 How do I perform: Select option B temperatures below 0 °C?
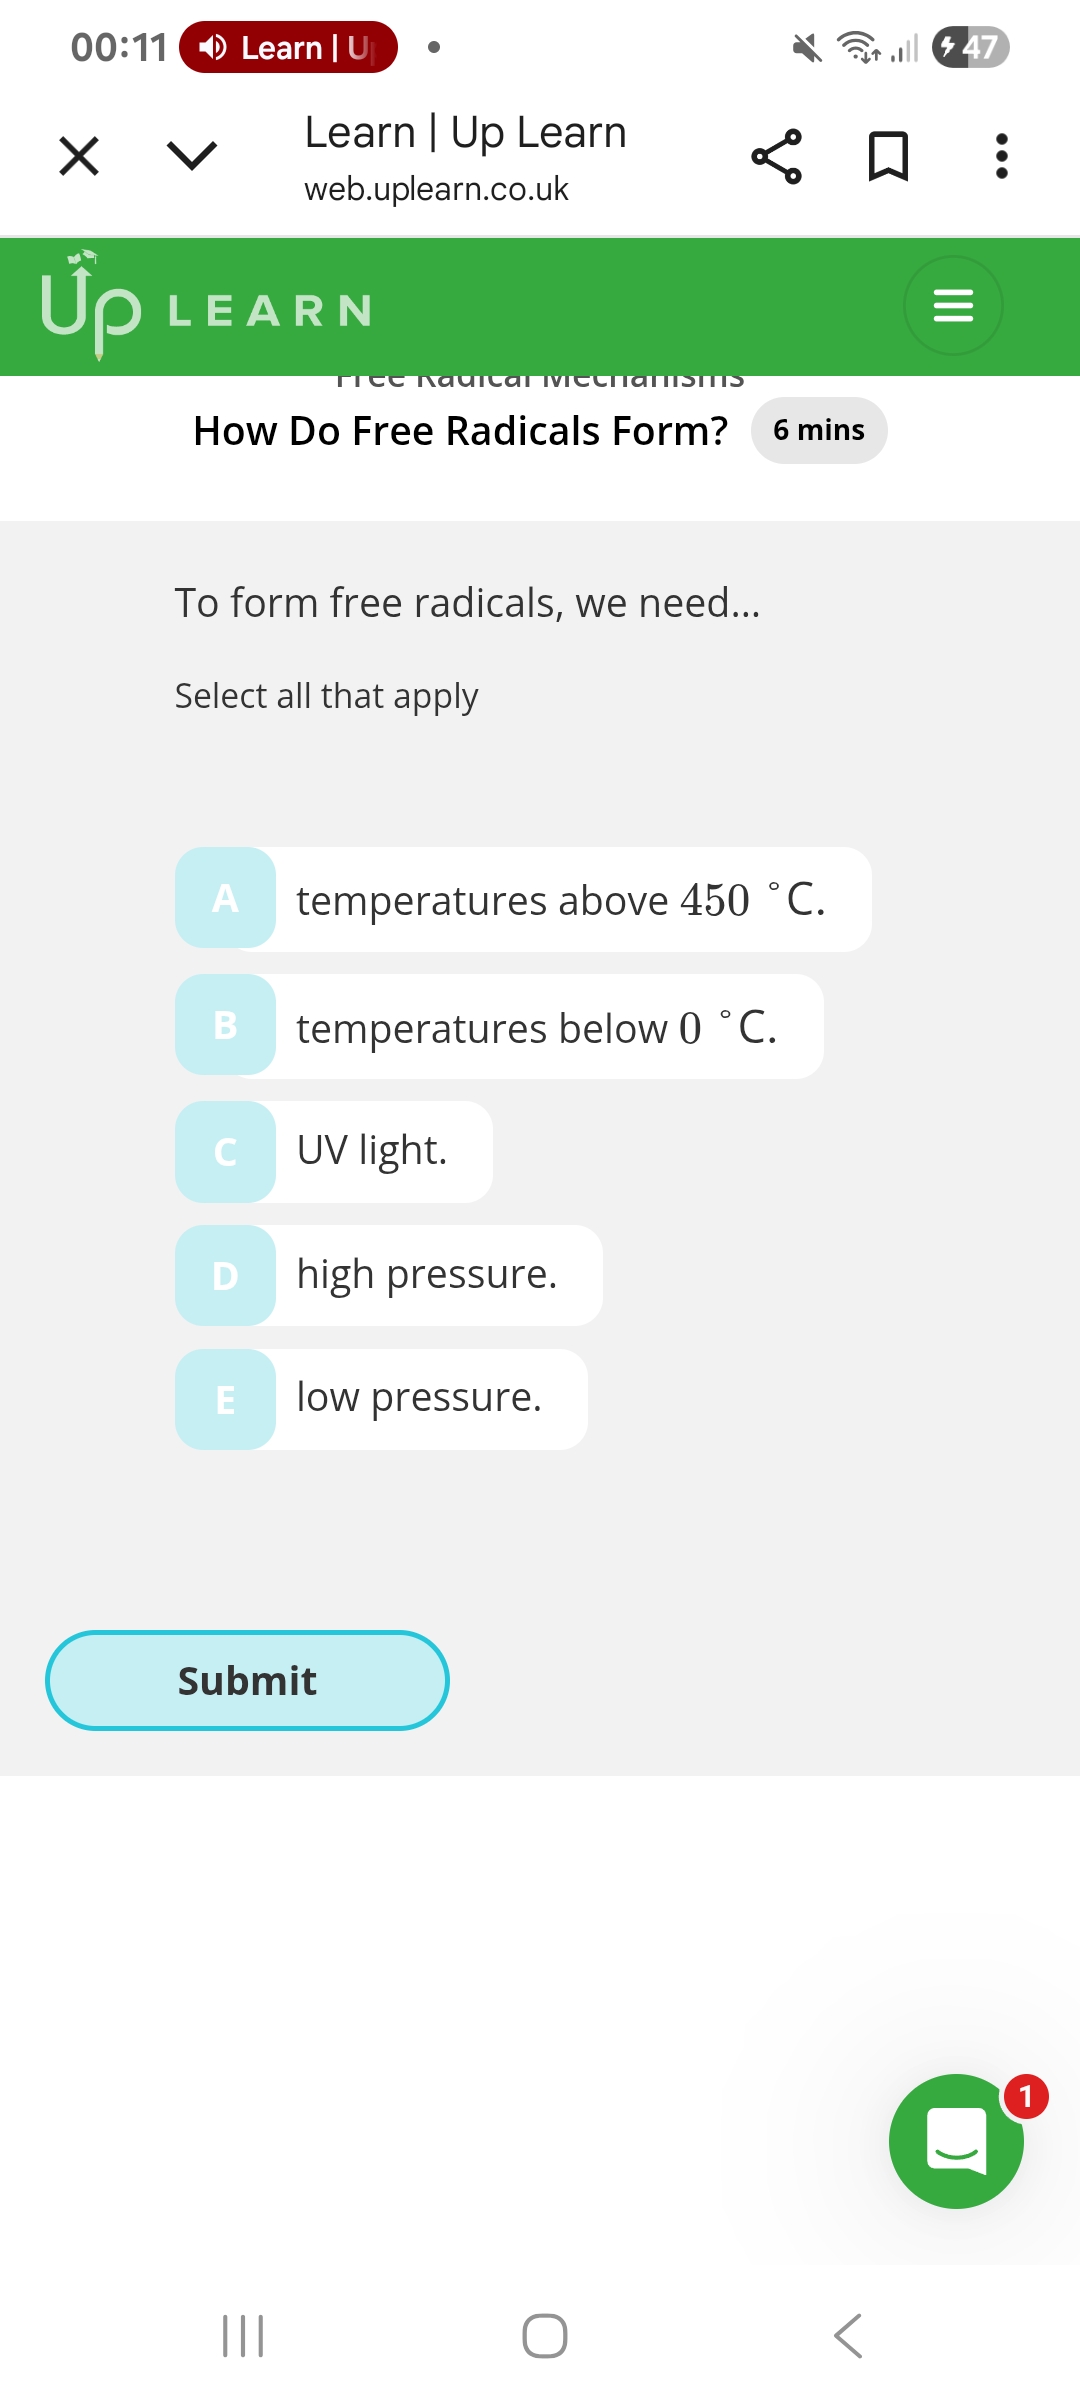[499, 1026]
